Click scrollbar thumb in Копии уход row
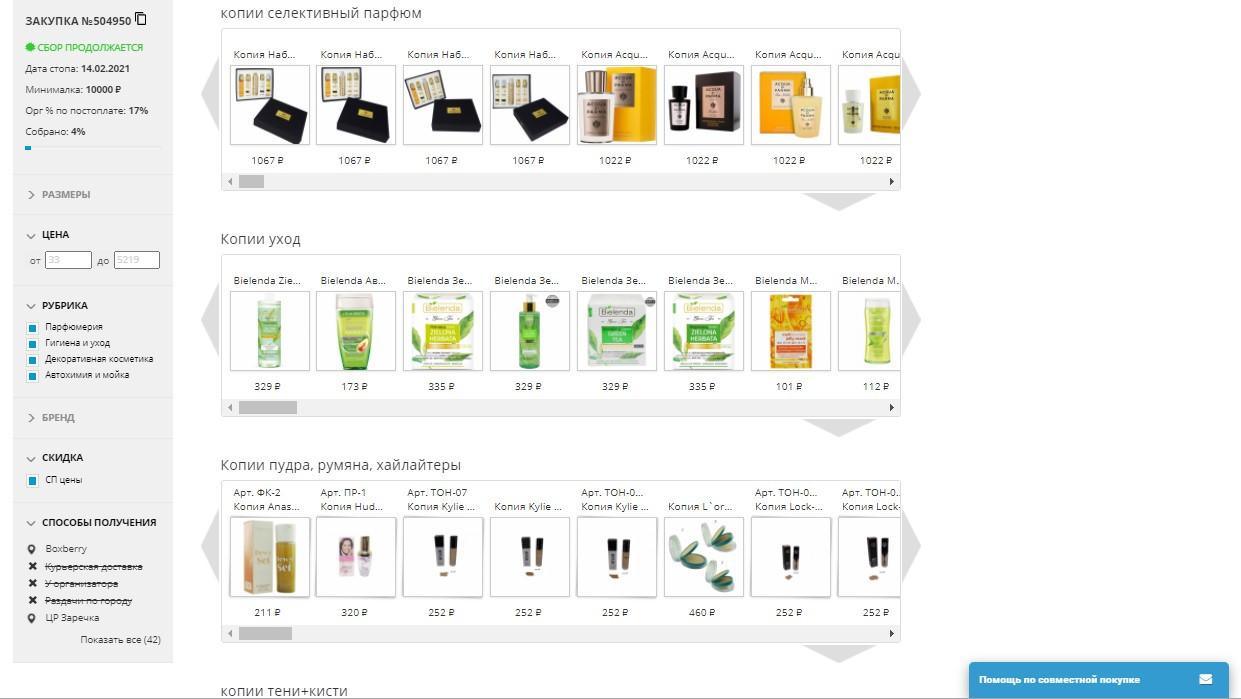 coord(268,408)
